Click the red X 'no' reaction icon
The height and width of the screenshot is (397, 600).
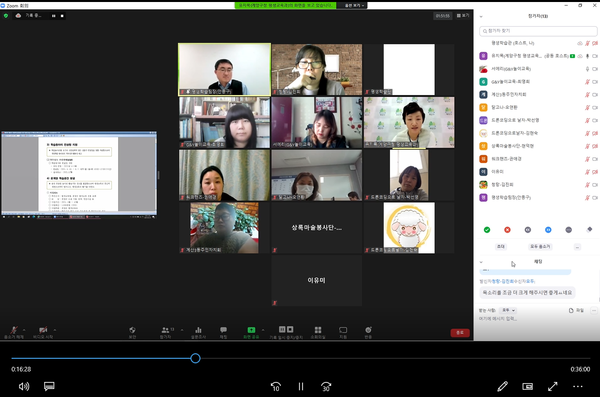507,230
